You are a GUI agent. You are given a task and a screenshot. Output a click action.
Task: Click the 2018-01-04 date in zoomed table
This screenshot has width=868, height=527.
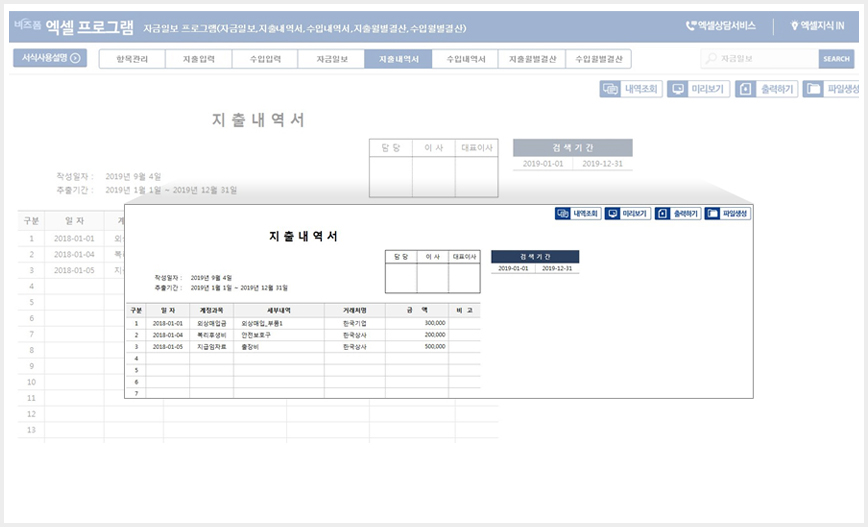(x=168, y=335)
